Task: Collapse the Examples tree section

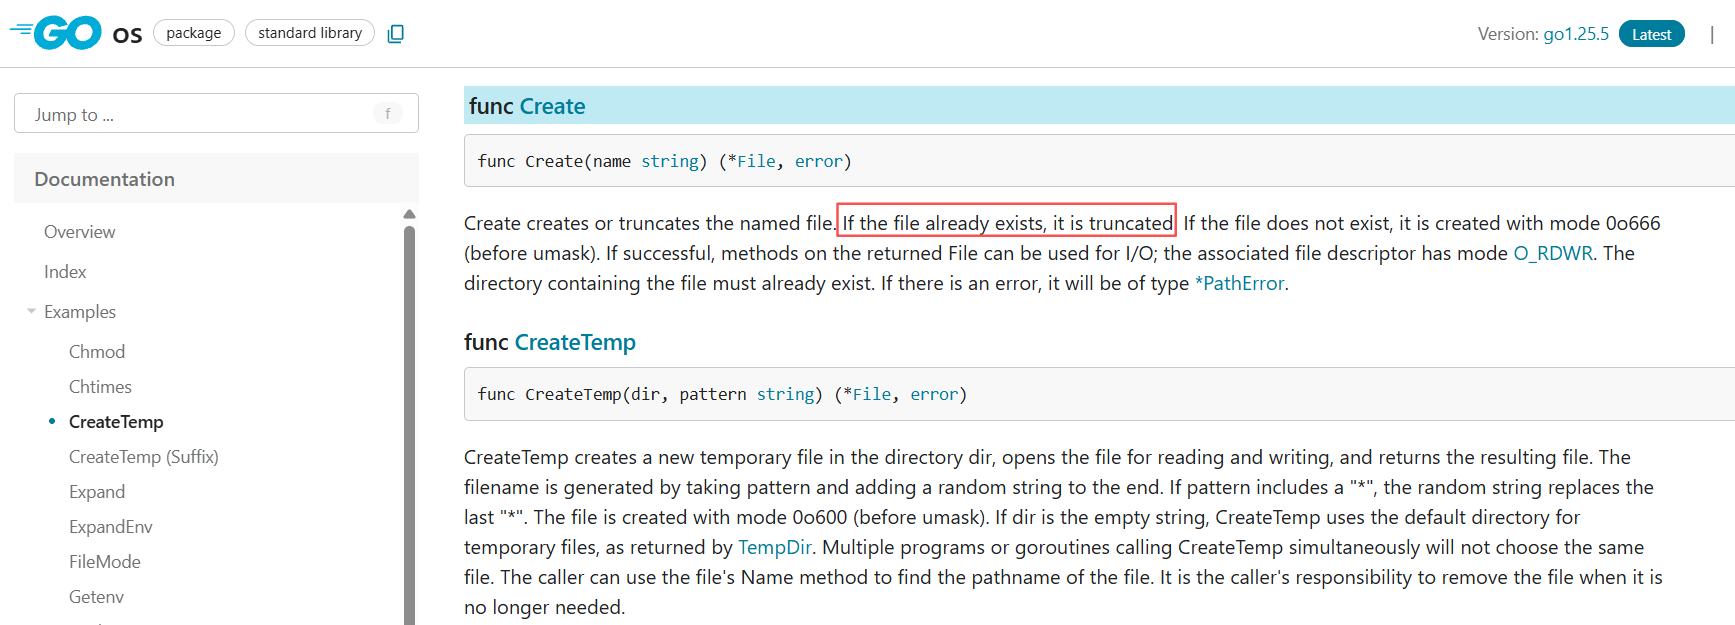Action: click(x=32, y=312)
